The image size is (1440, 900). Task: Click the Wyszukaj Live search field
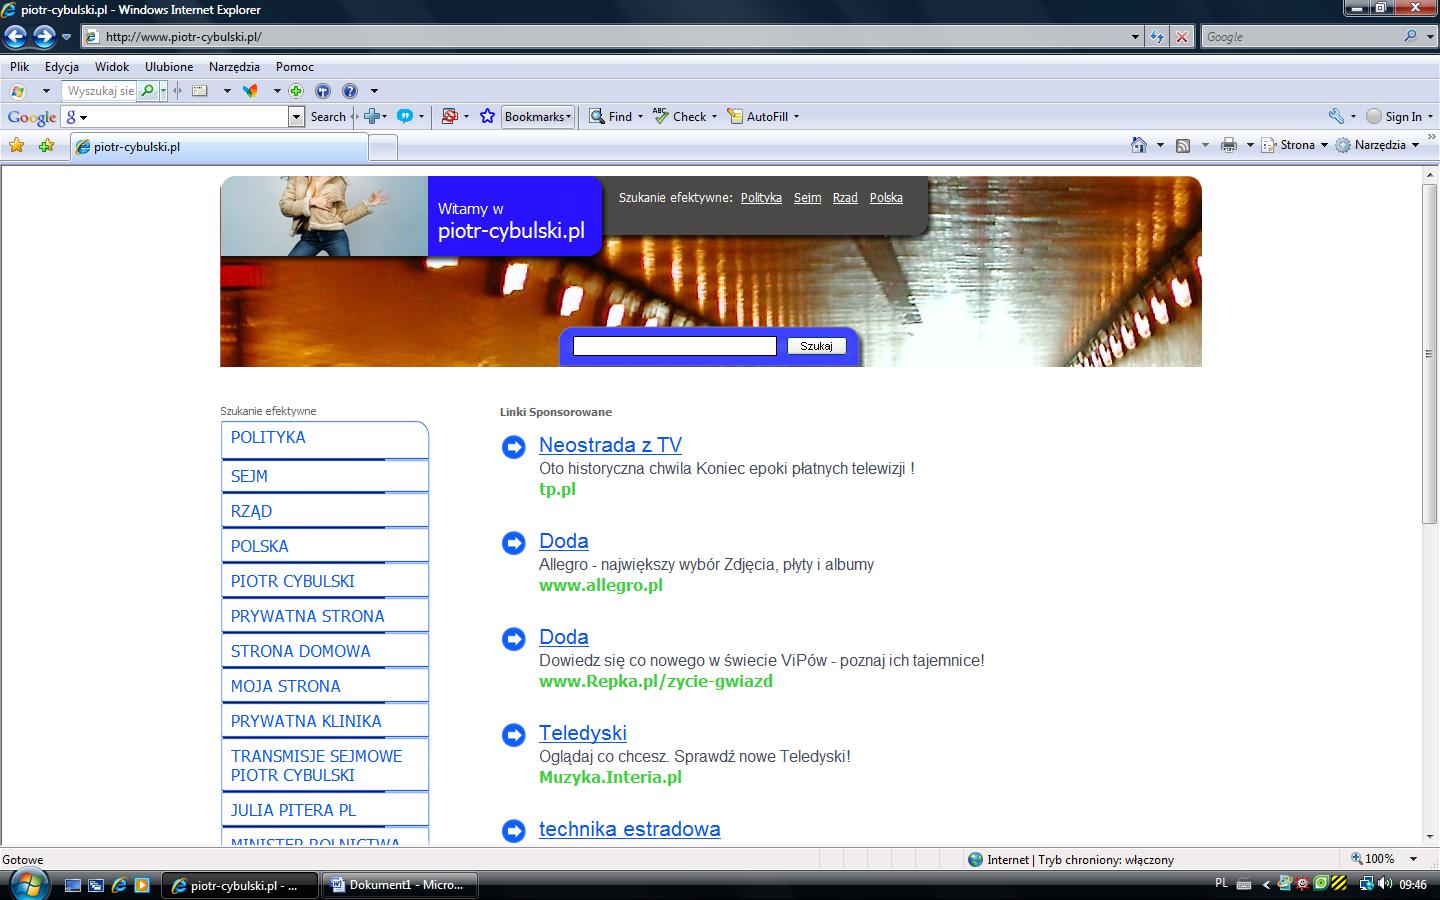click(99, 91)
